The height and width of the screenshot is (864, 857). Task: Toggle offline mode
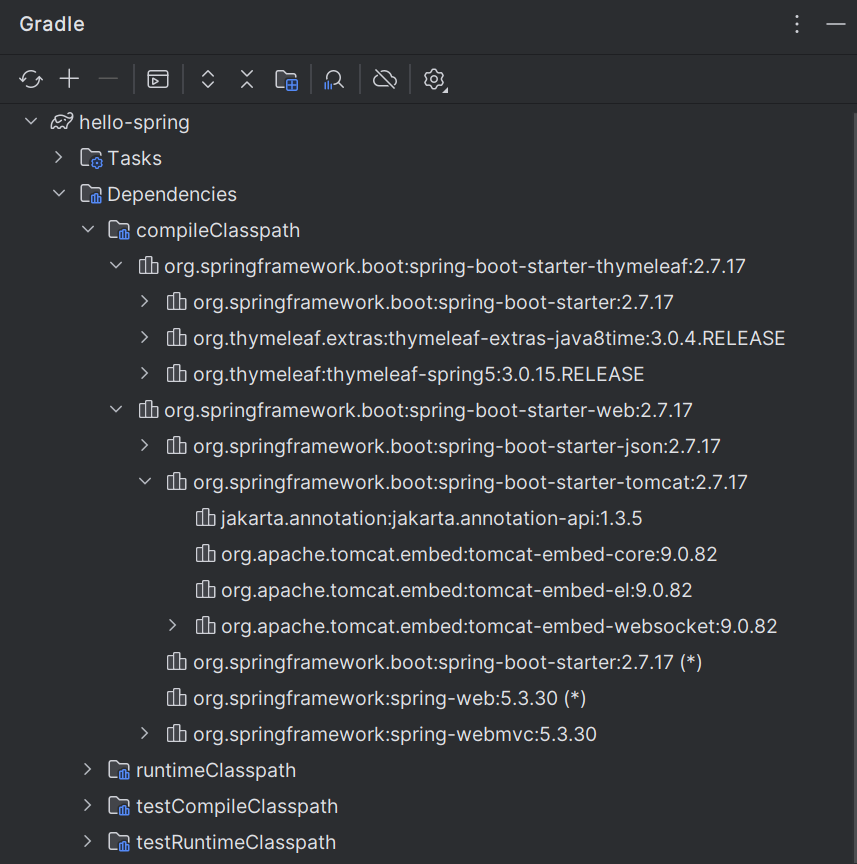(x=385, y=79)
